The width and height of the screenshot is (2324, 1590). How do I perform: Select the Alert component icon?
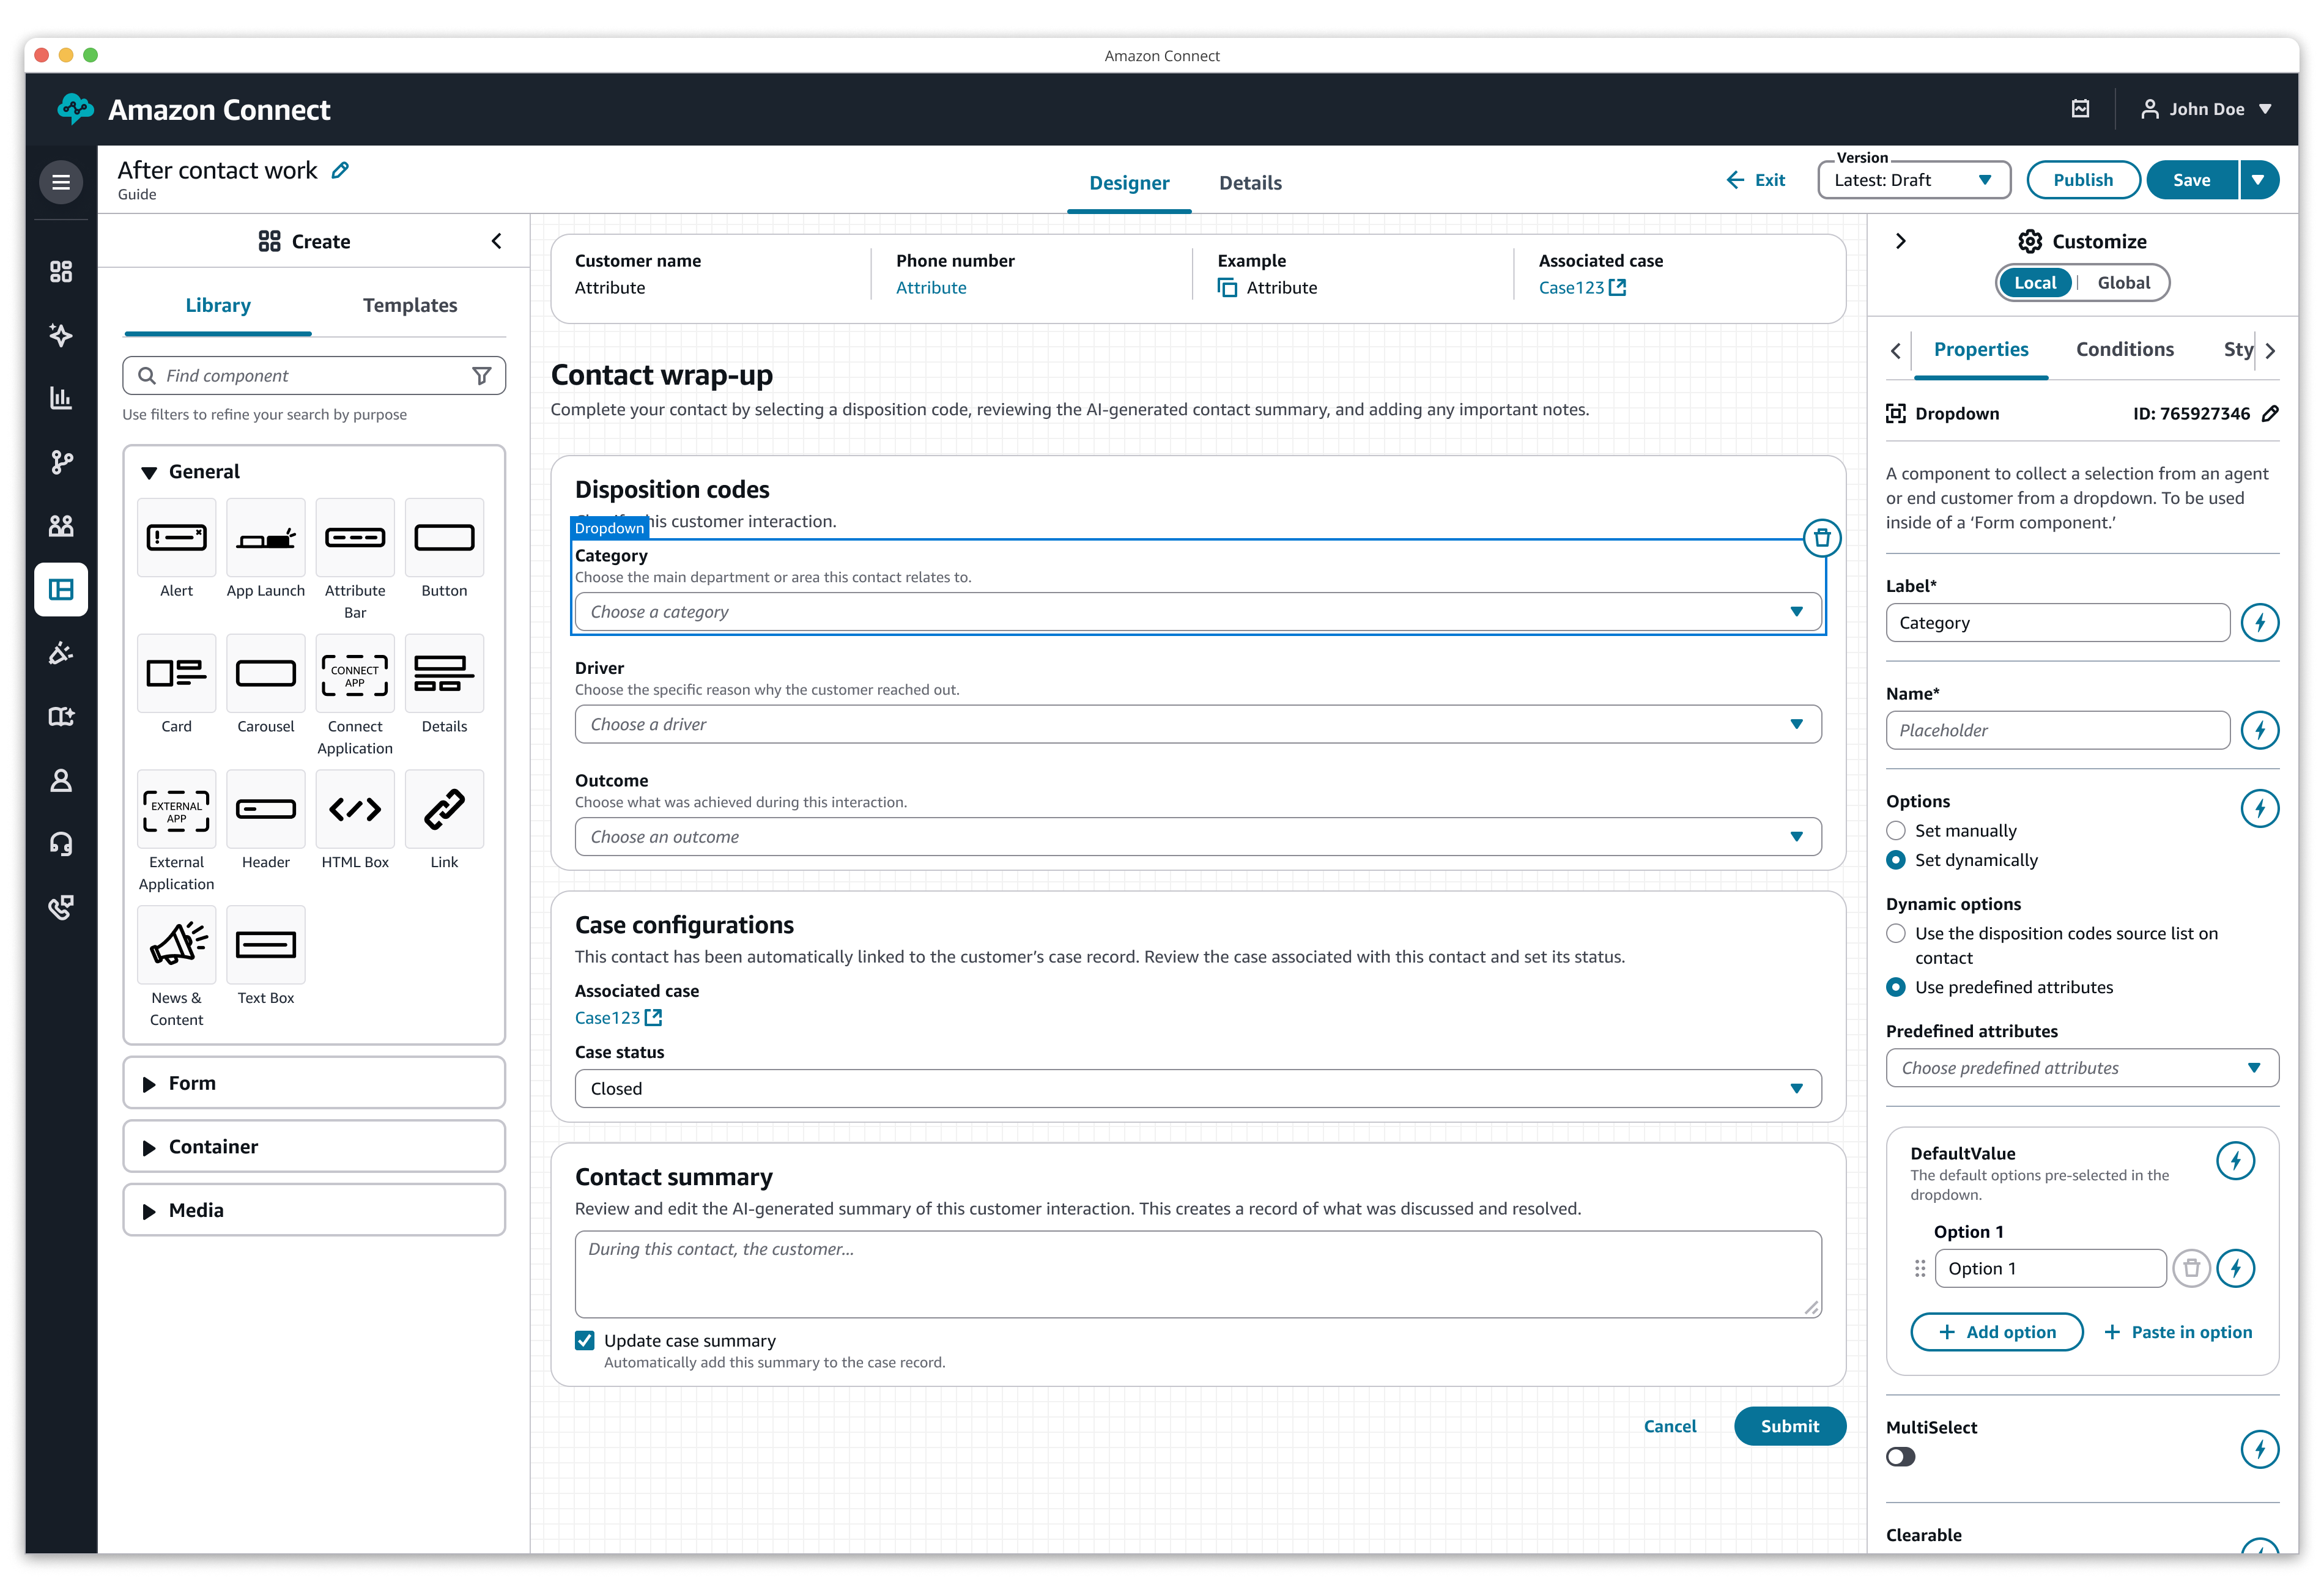[176, 538]
